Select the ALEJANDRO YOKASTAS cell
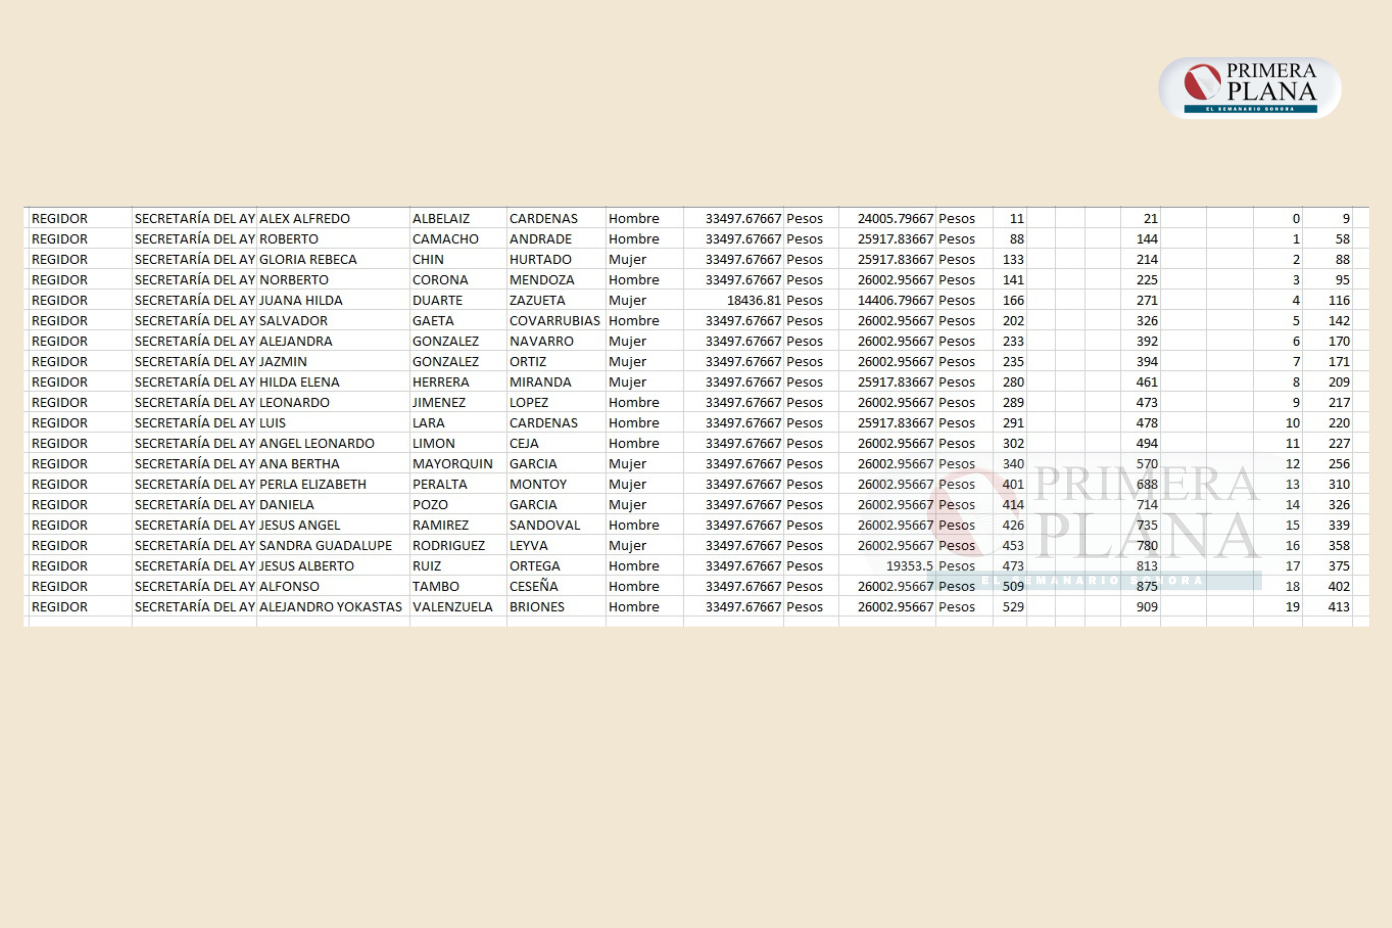The height and width of the screenshot is (928, 1392). point(330,607)
